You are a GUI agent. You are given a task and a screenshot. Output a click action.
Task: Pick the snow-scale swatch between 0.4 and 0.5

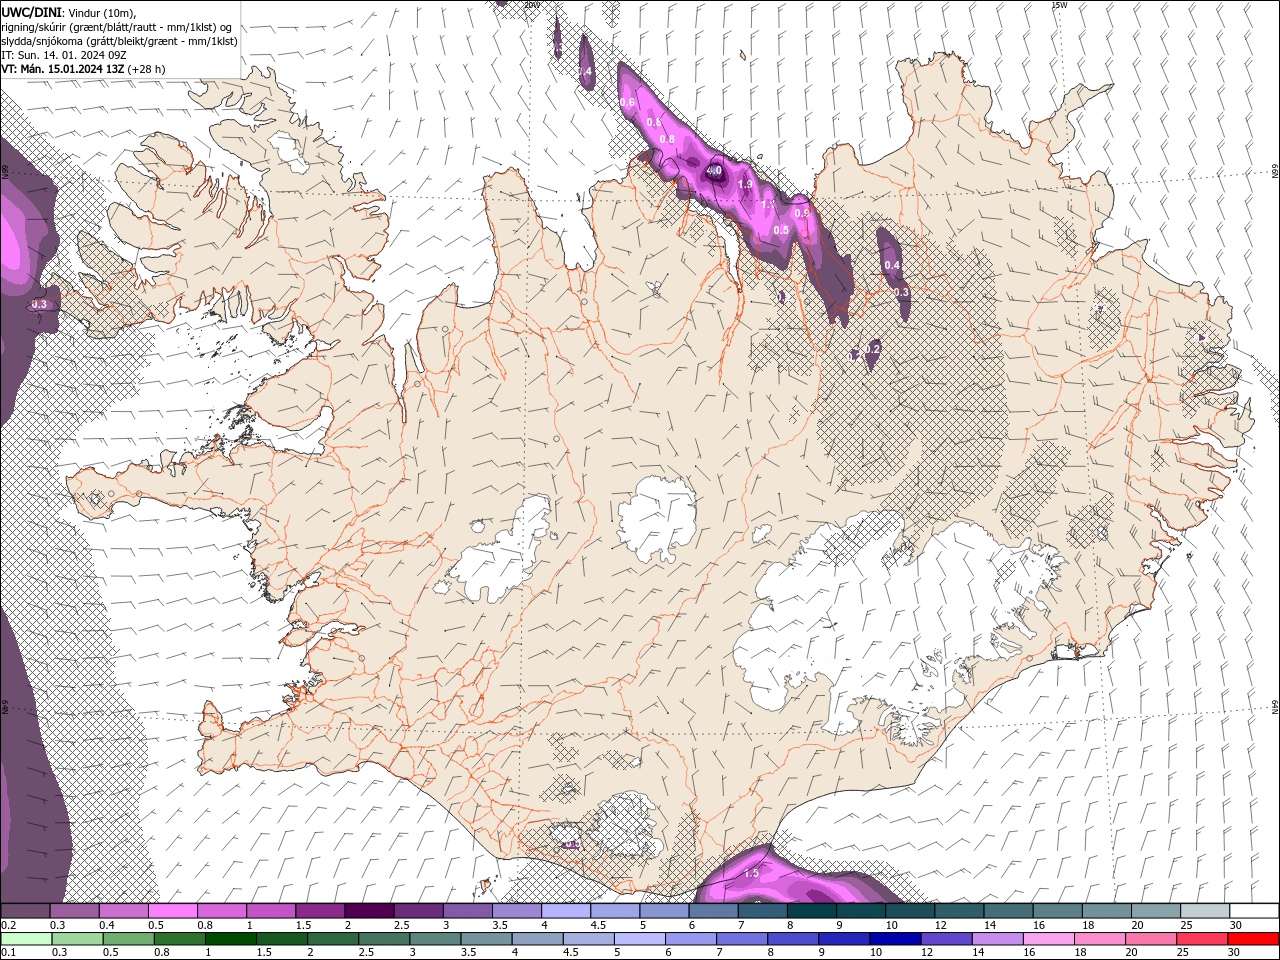[x=124, y=911]
